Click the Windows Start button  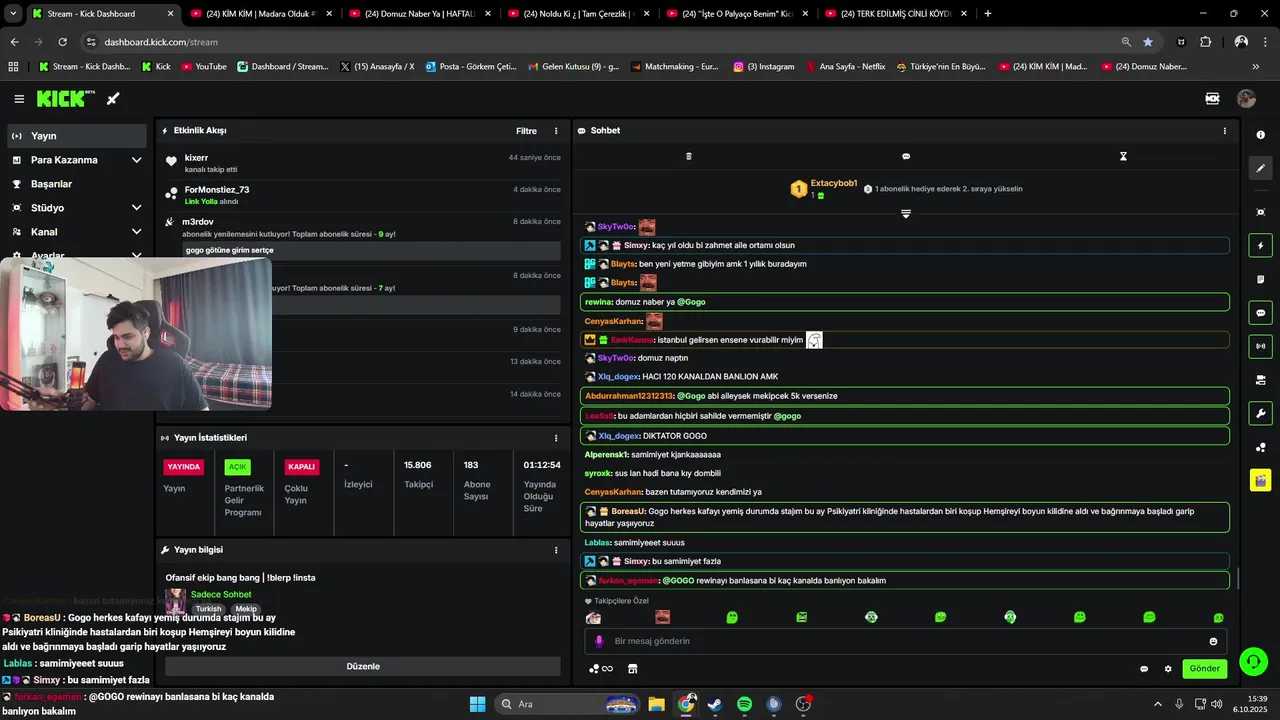pyautogui.click(x=478, y=704)
